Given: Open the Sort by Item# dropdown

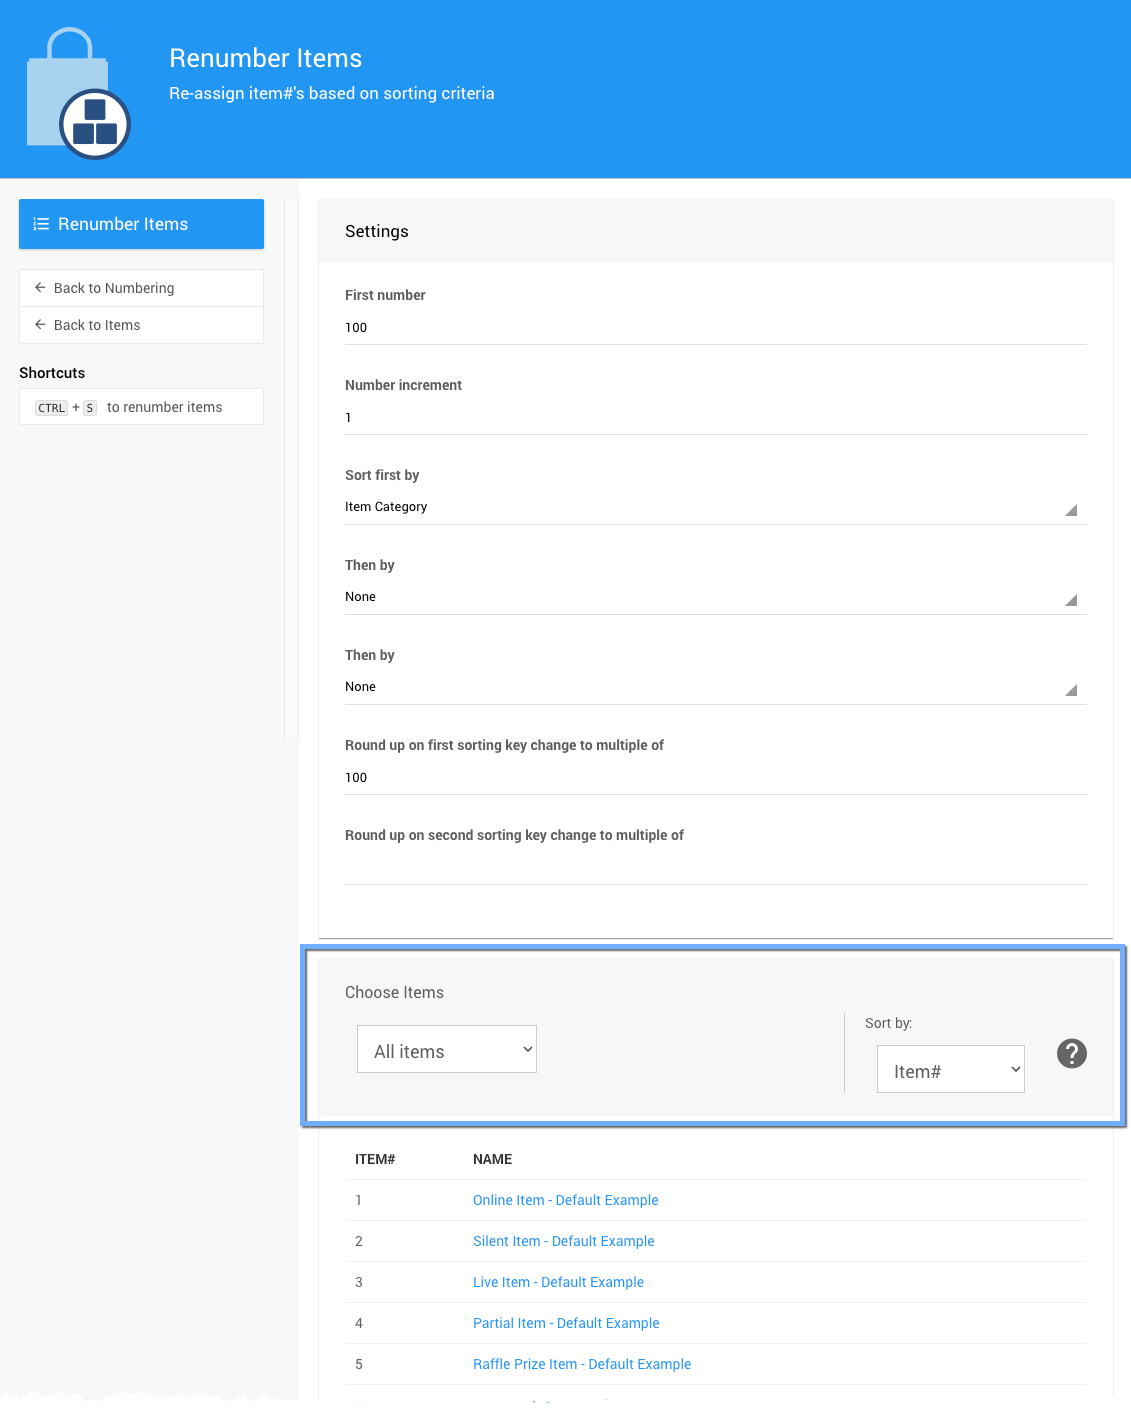Looking at the screenshot, I should click(950, 1069).
